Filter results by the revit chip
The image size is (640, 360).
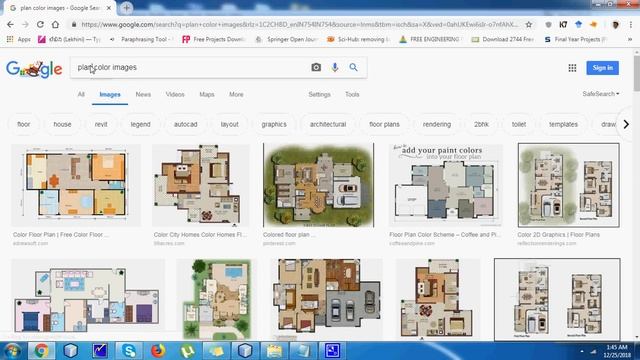101,124
